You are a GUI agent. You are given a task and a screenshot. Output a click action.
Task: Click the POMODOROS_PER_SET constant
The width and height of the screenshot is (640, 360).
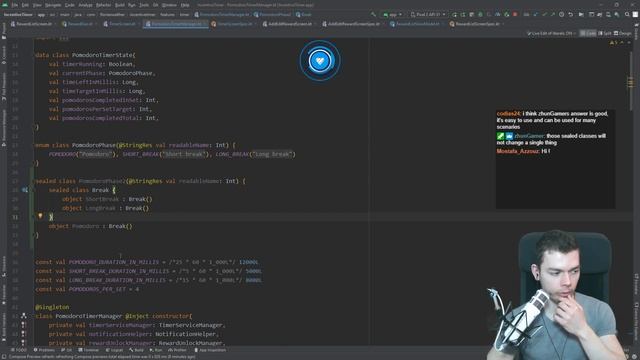tap(98, 289)
